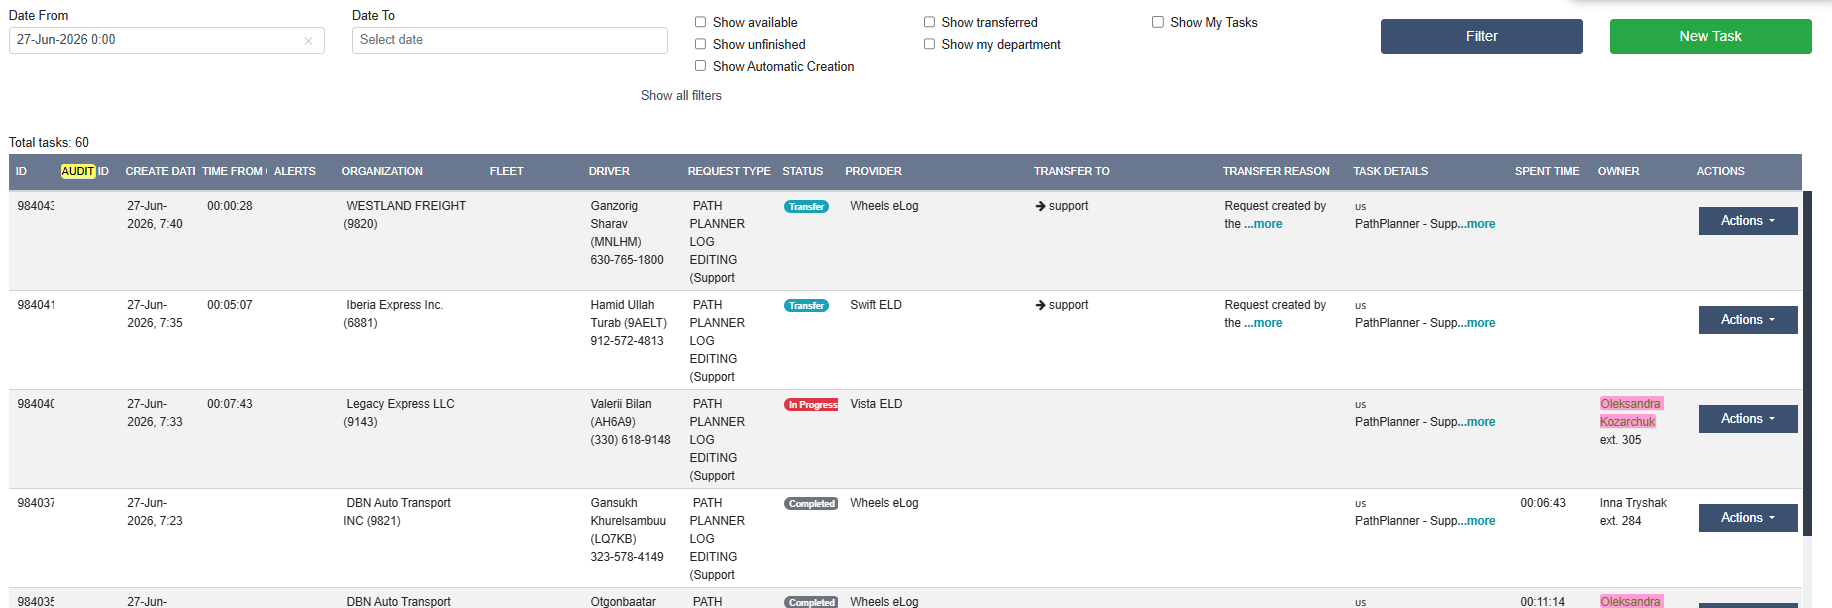
Task: Toggle Show My Tasks checkbox
Action: click(1157, 22)
